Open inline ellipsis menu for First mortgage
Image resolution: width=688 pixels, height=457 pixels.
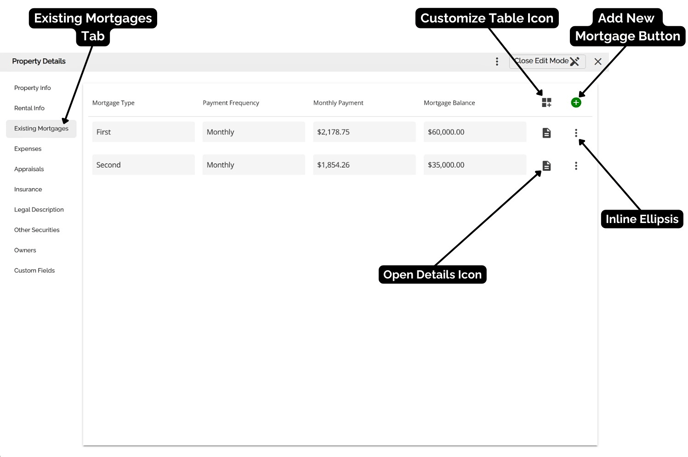point(576,132)
